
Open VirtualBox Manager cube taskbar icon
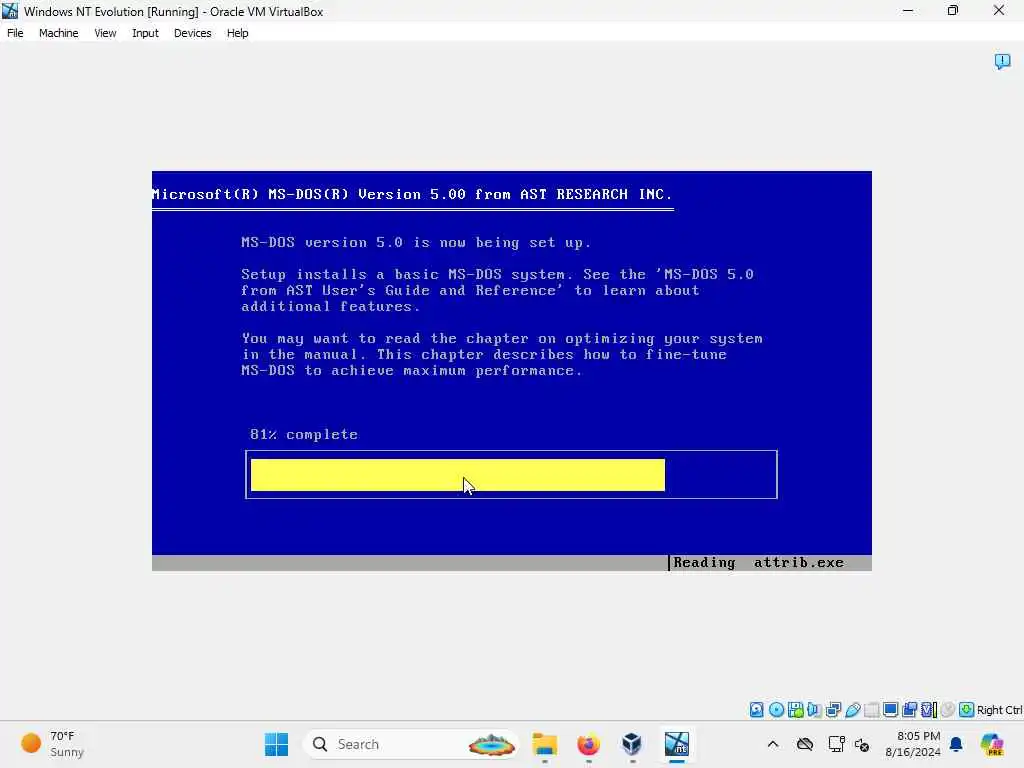[632, 744]
